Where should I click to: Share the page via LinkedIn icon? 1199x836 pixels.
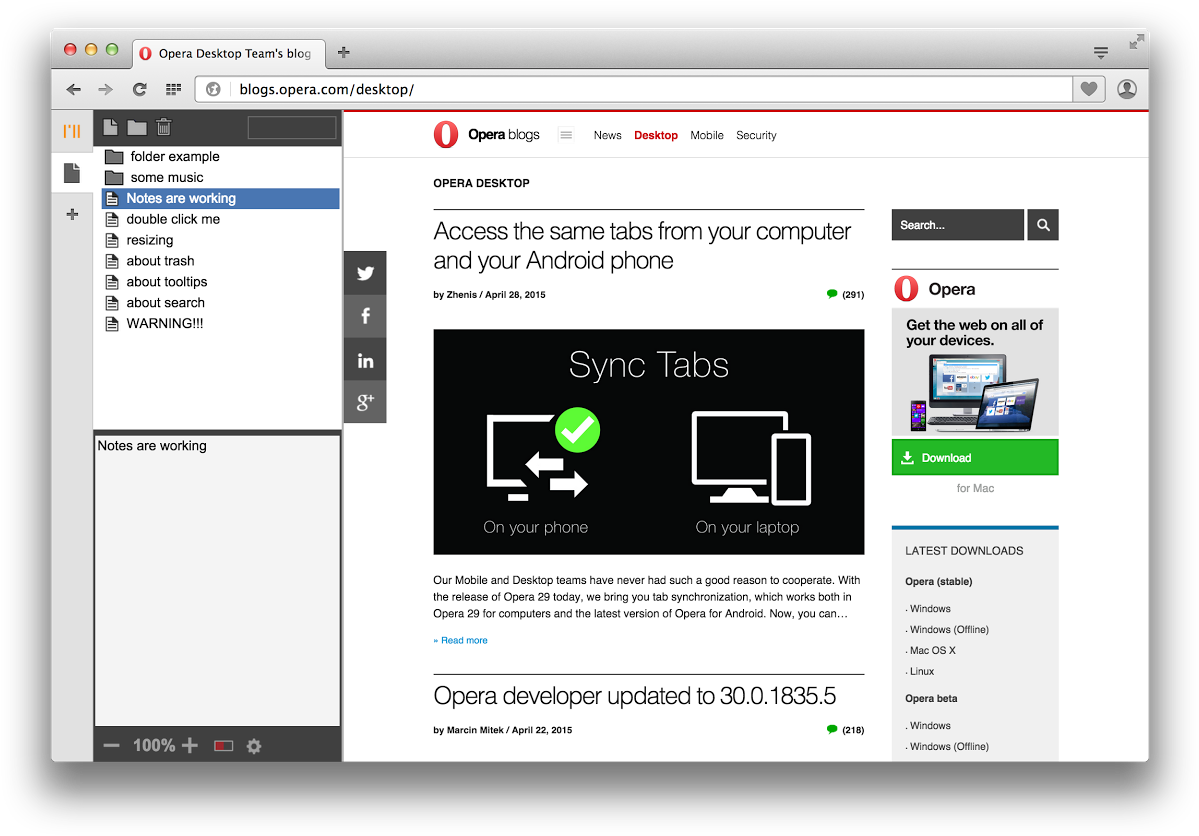click(365, 360)
